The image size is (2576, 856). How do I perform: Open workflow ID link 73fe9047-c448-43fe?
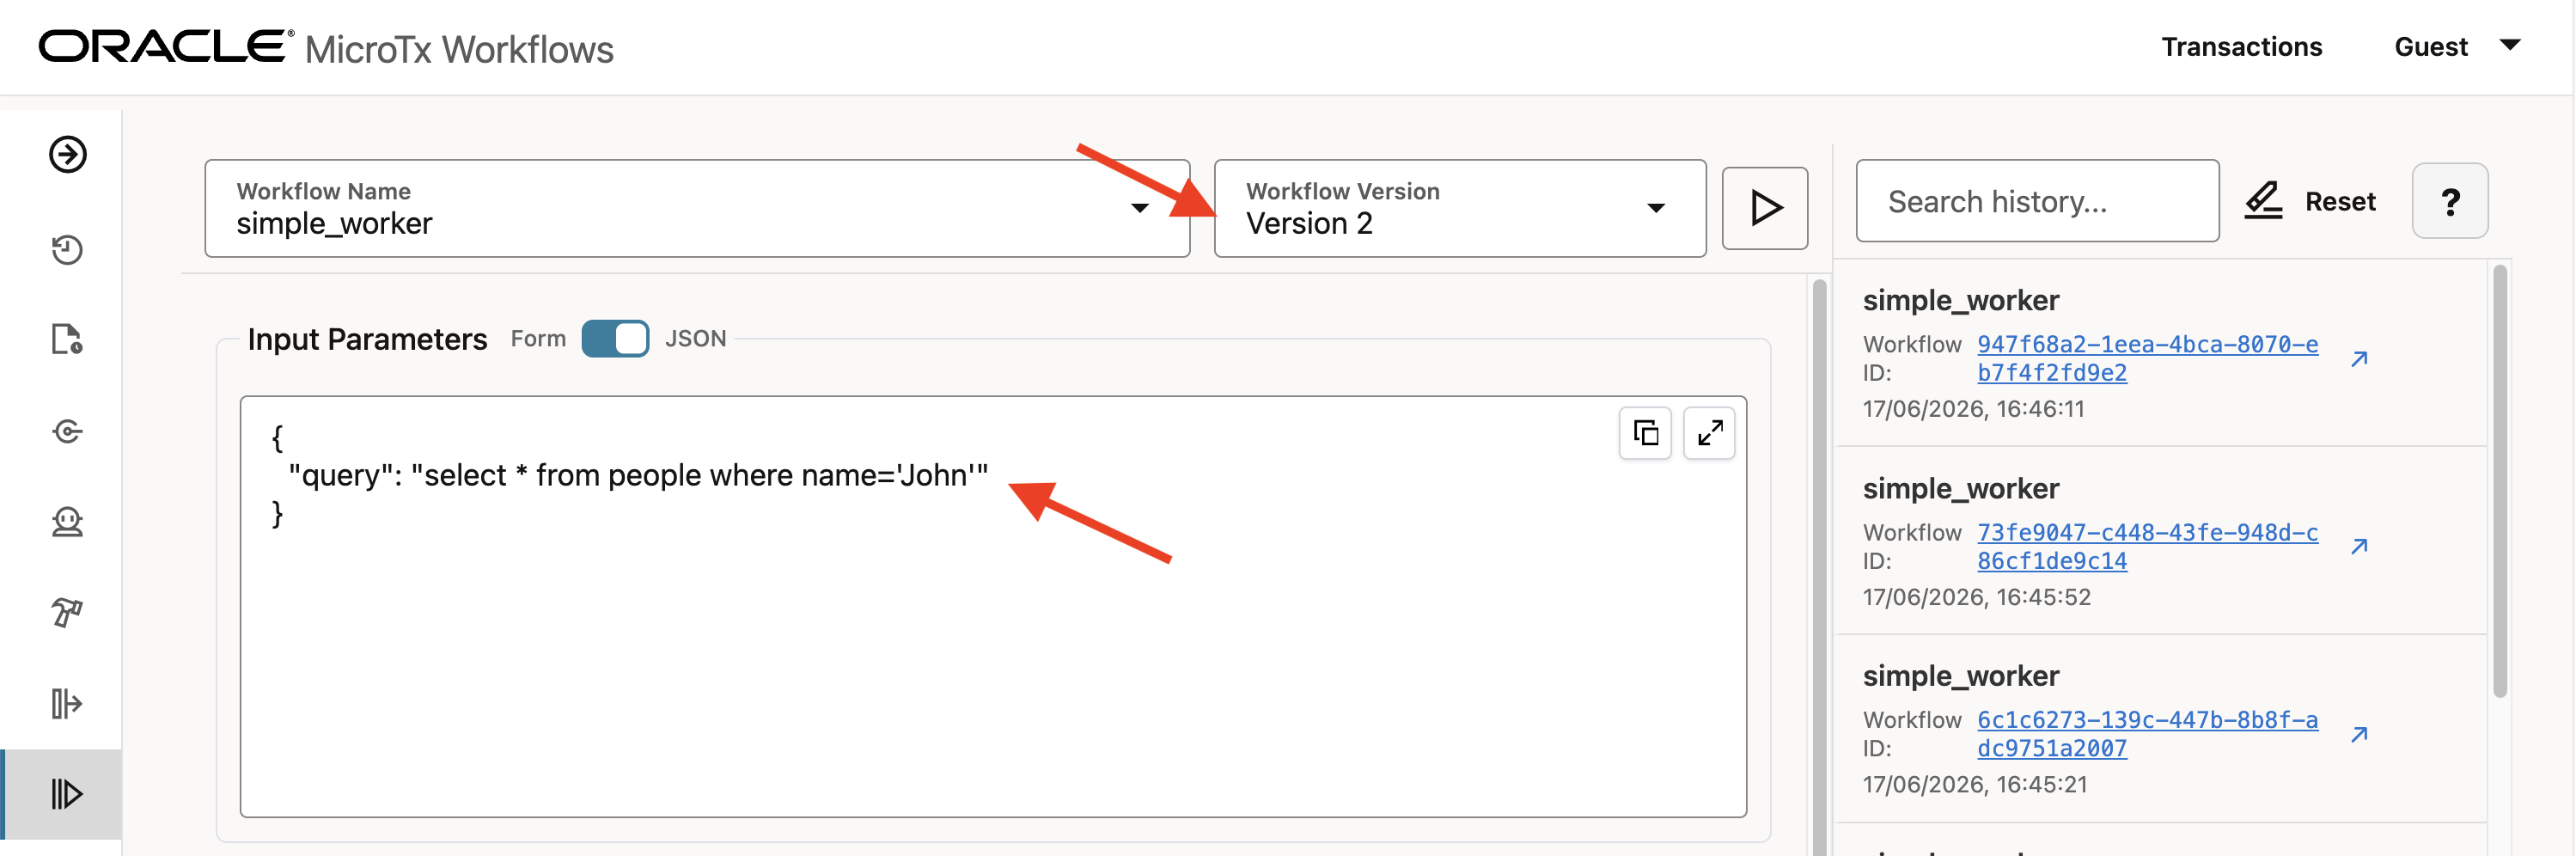[x=2147, y=546]
